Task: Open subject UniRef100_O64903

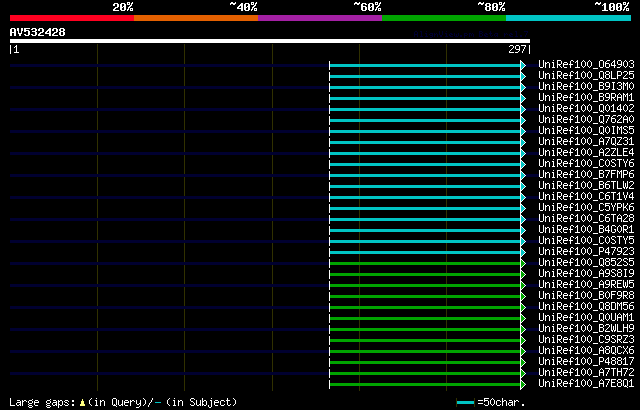Action: [x=587, y=64]
